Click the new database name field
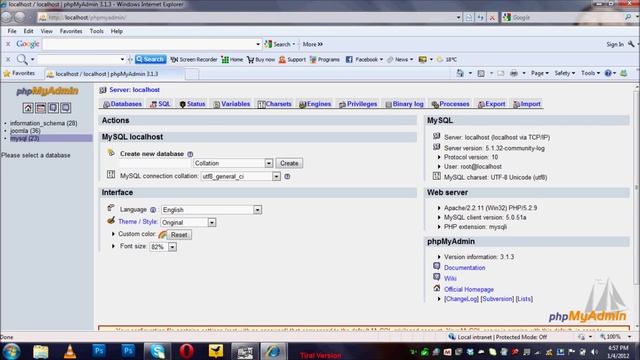Image resolution: width=640 pixels, height=360 pixels. tap(155, 163)
